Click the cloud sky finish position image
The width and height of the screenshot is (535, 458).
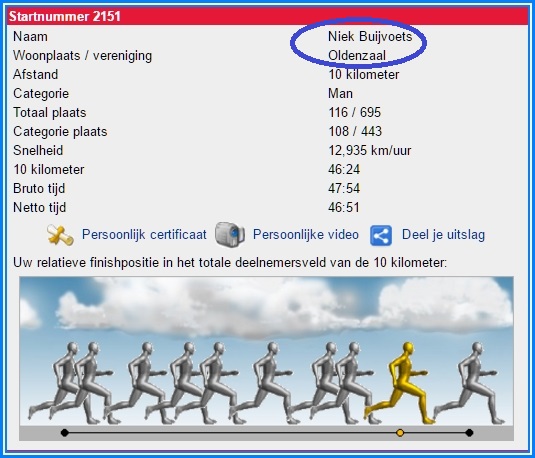266,358
